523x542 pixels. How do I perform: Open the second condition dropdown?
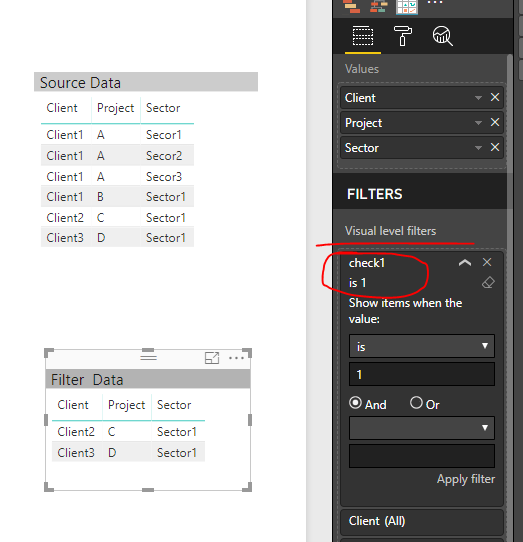pyautogui.click(x=422, y=428)
